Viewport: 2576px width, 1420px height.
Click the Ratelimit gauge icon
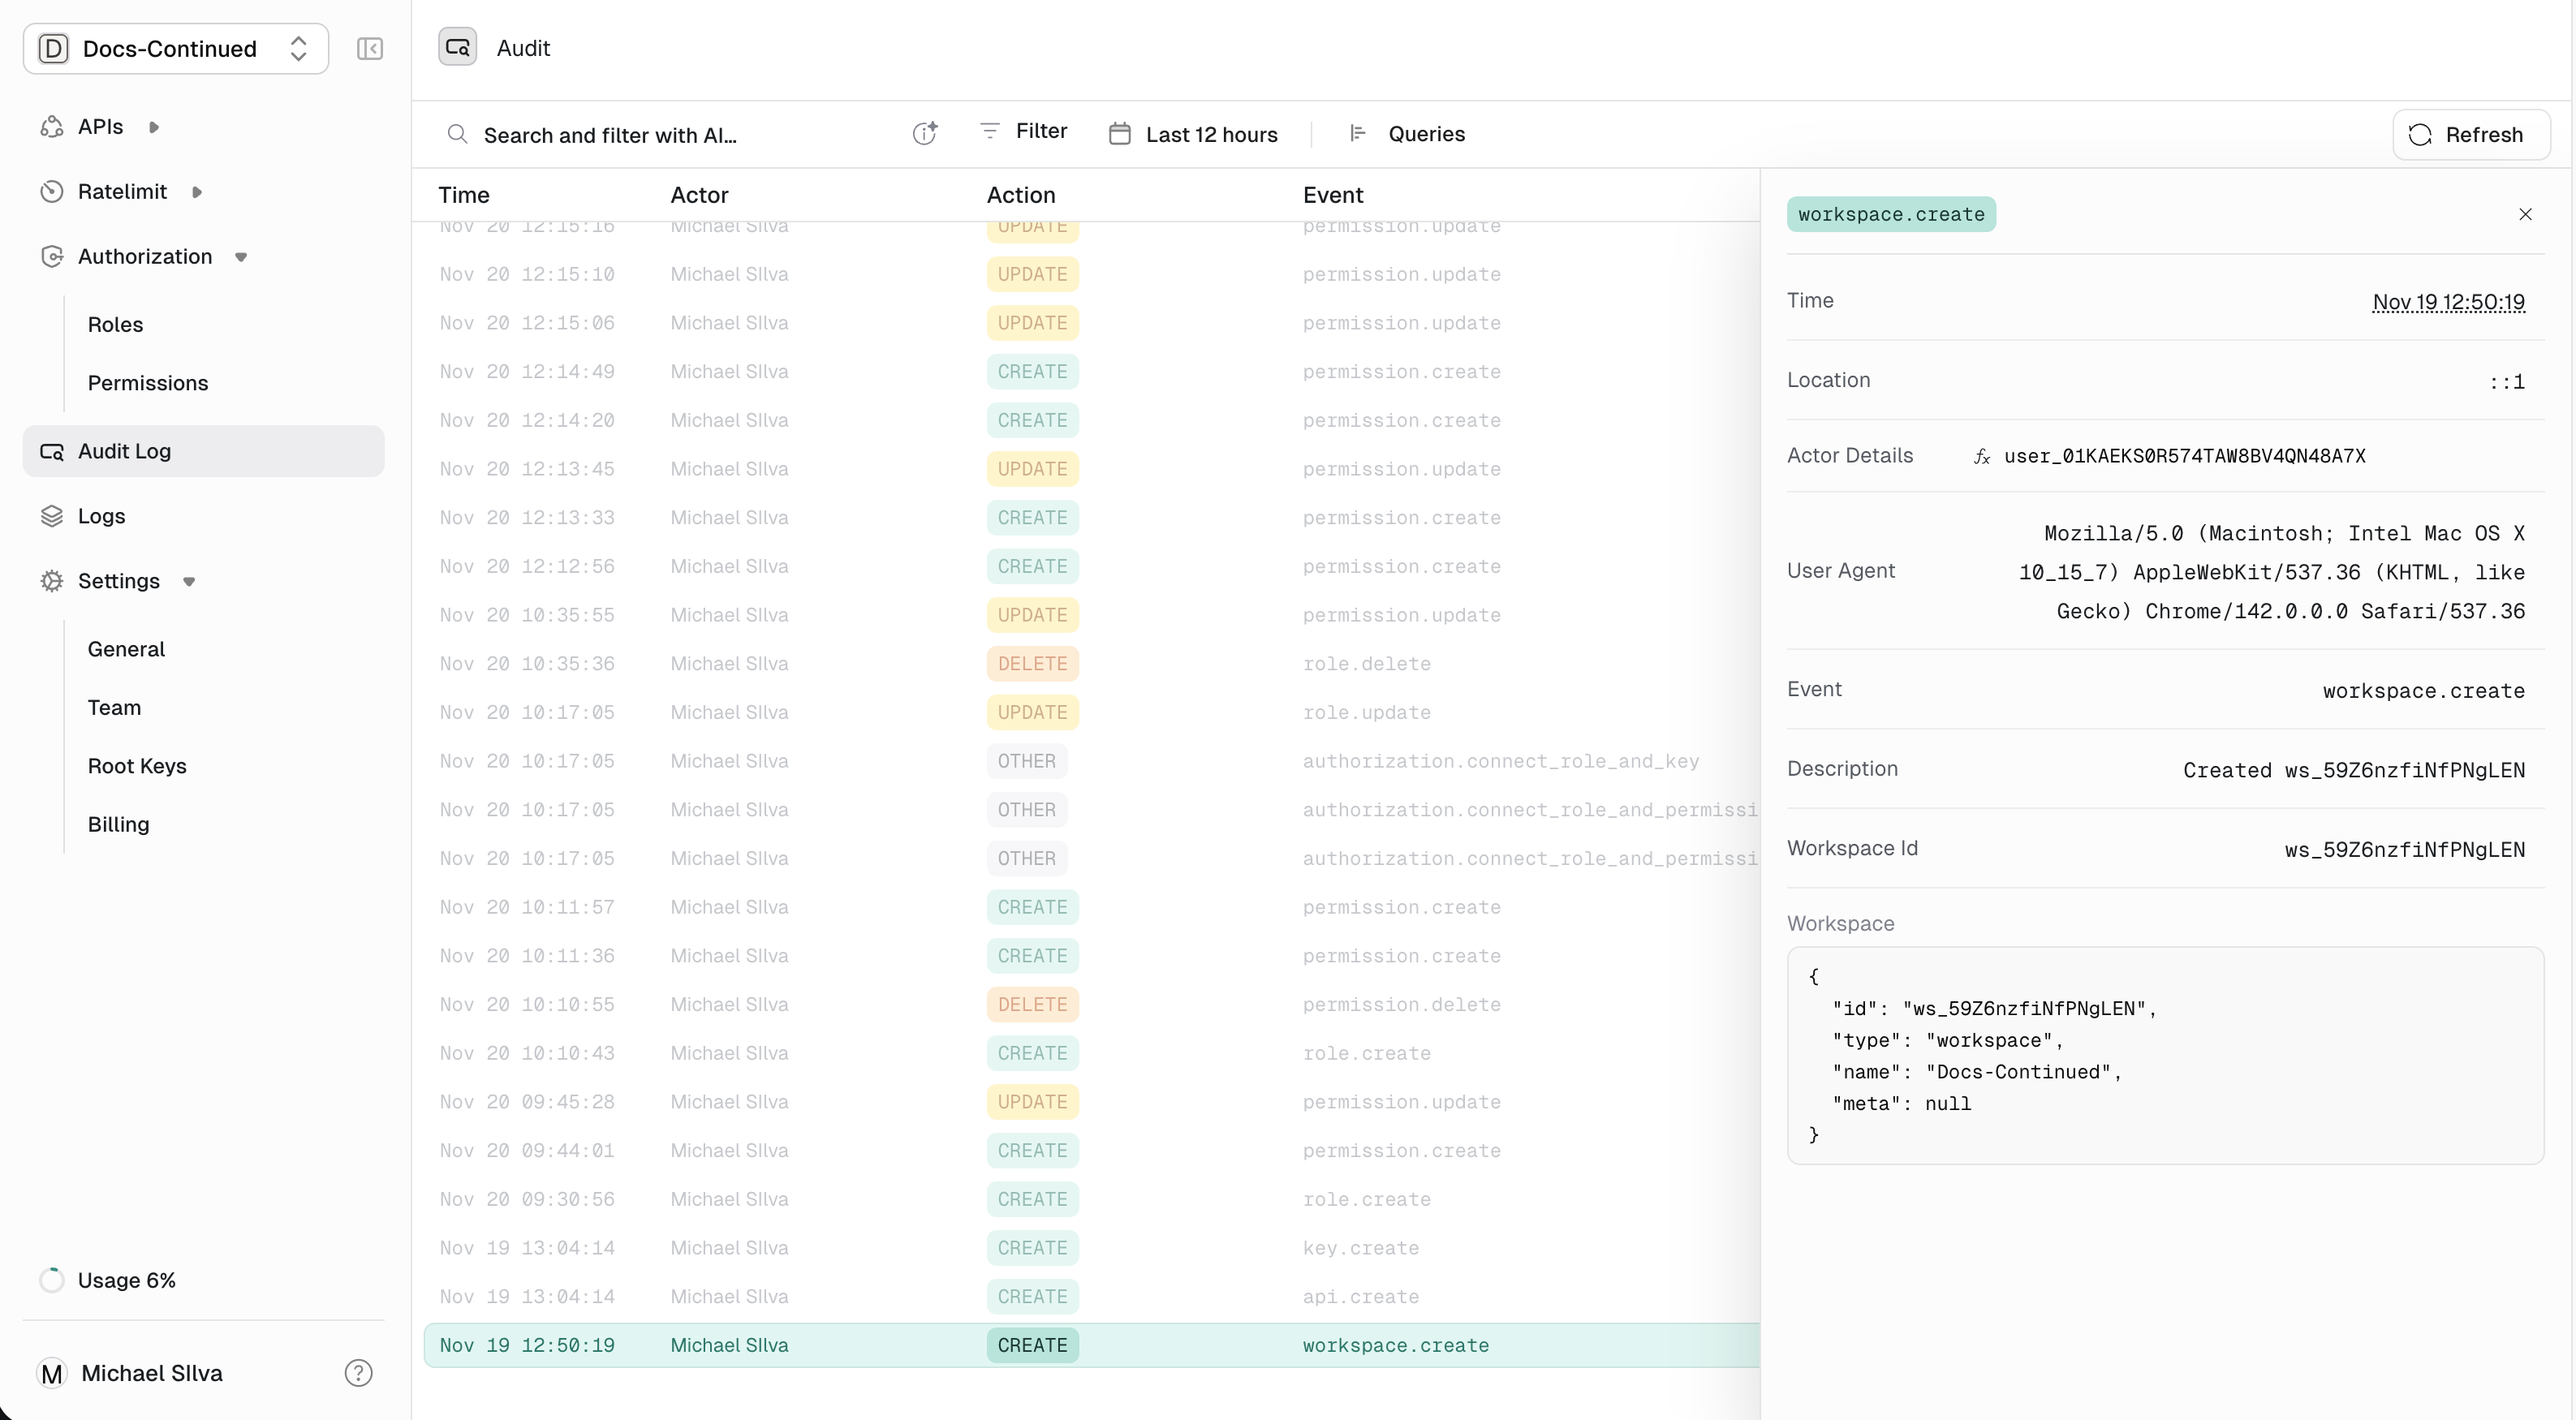[x=52, y=192]
